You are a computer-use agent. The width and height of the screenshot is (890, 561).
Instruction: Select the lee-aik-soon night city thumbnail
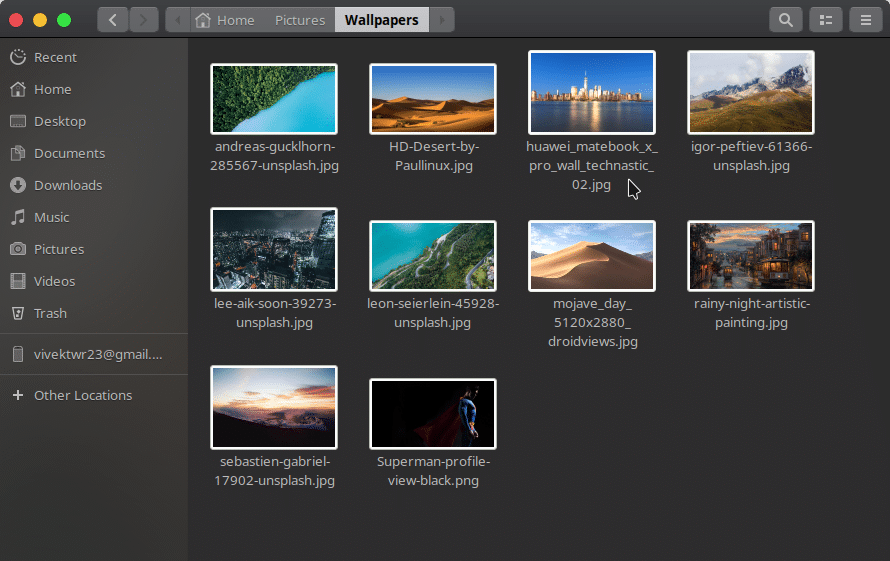click(x=274, y=249)
